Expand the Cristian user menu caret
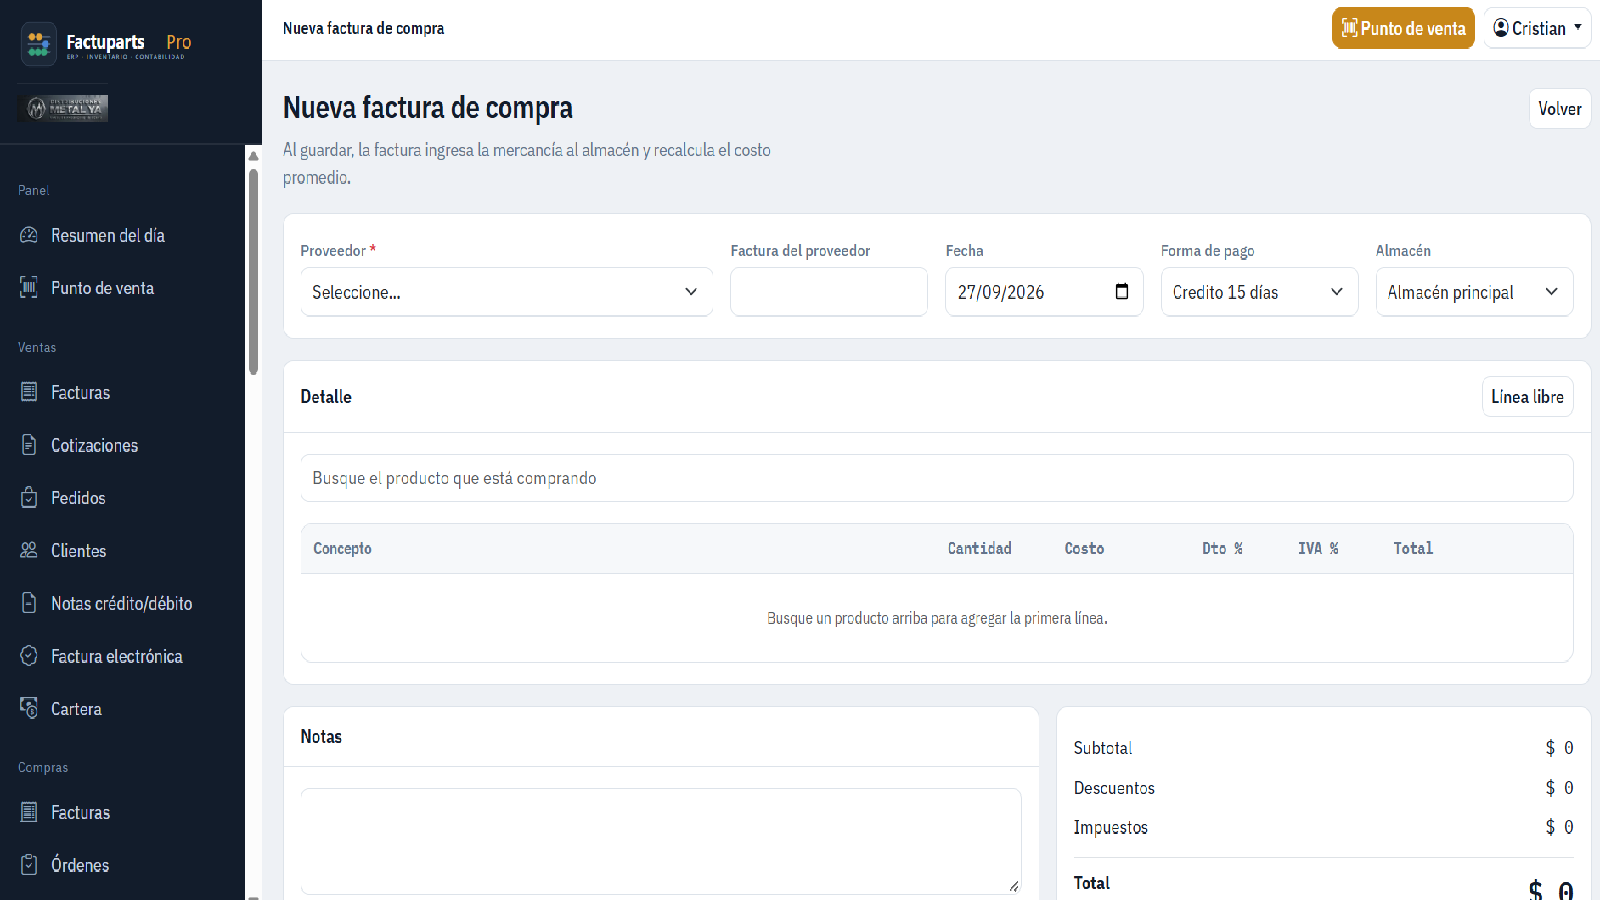Screen dimensions: 1602x900 coord(1578,27)
